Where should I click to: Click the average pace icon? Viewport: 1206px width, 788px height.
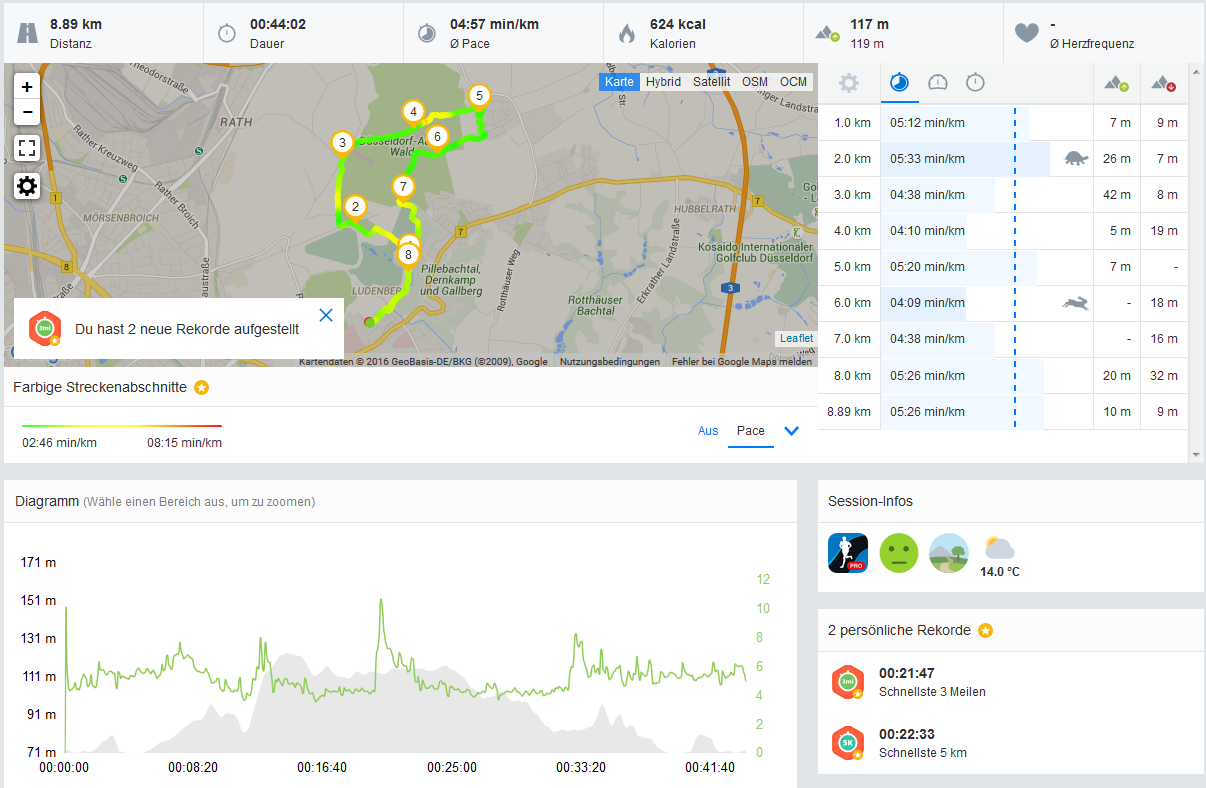coord(427,33)
